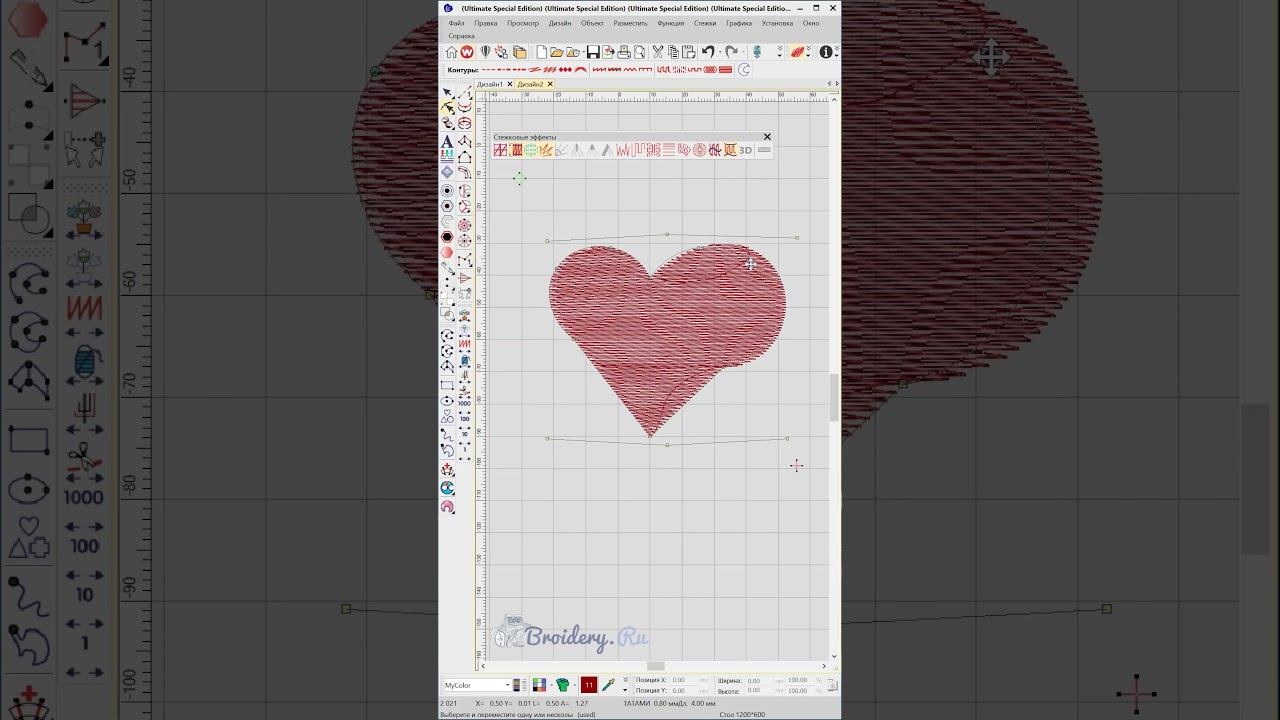Select the Cut scissors icon
The width and height of the screenshot is (1280, 720).
(x=658, y=52)
